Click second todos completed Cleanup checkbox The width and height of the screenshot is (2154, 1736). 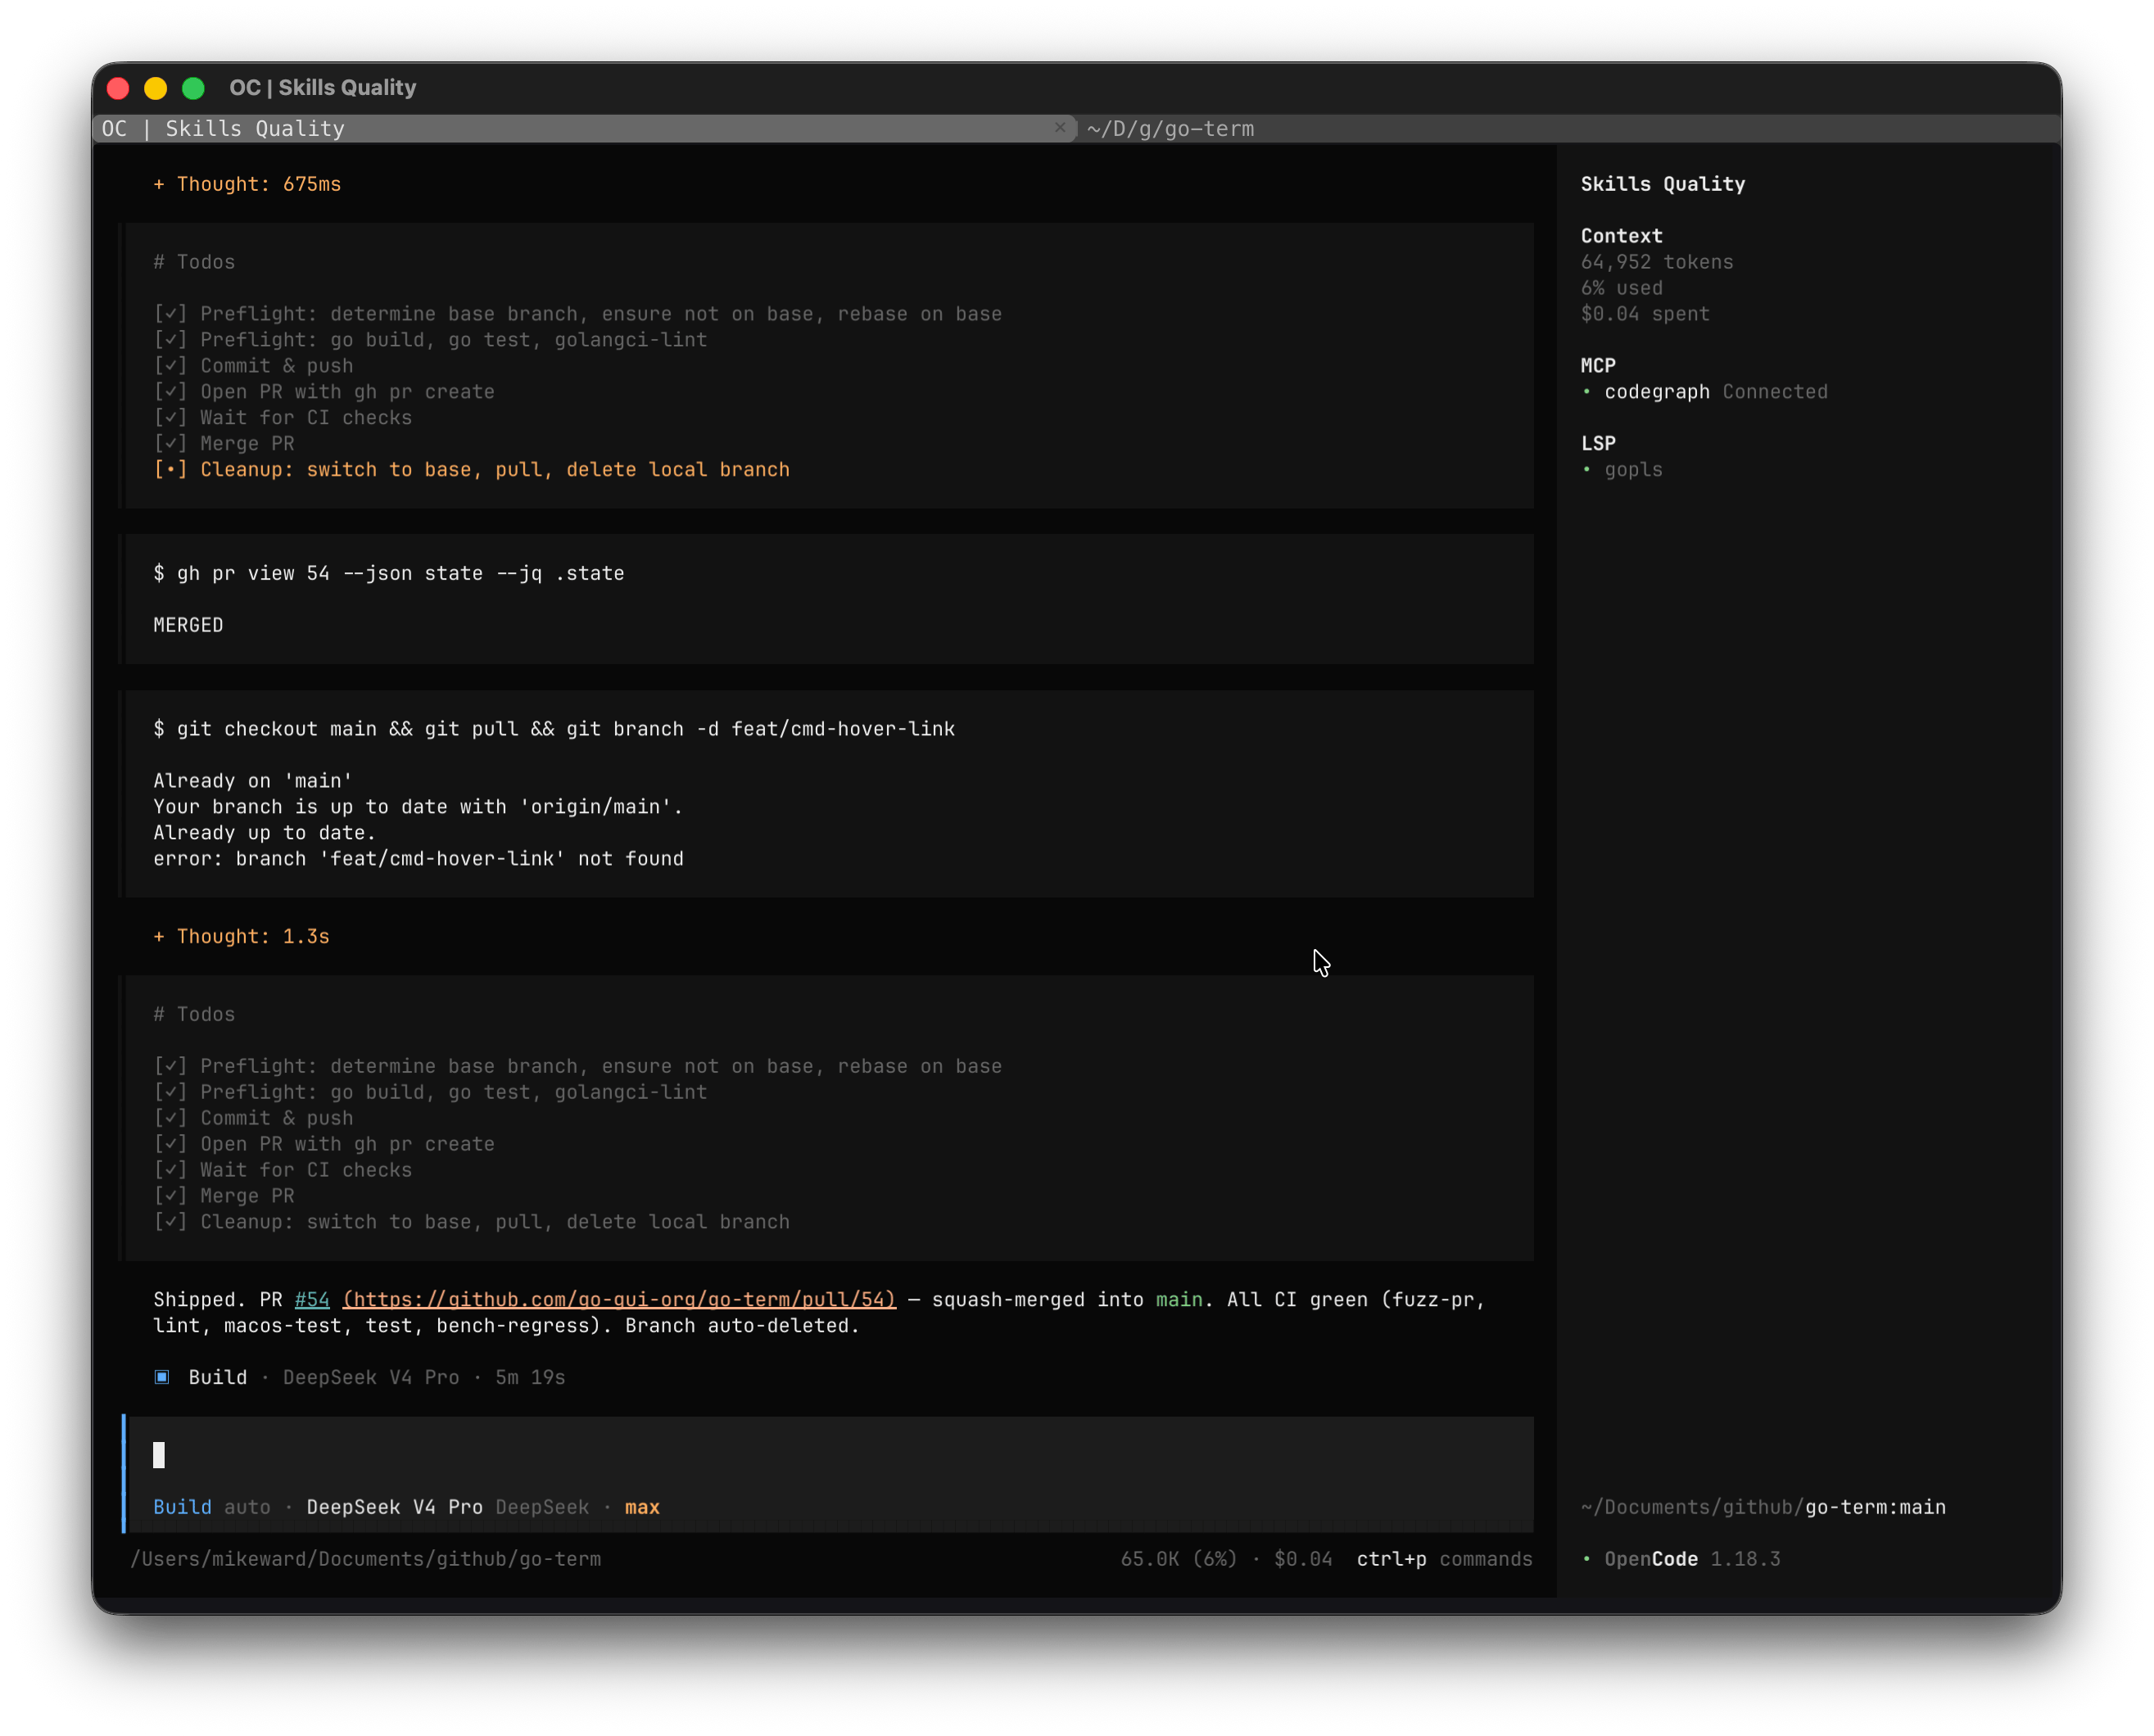(170, 1222)
